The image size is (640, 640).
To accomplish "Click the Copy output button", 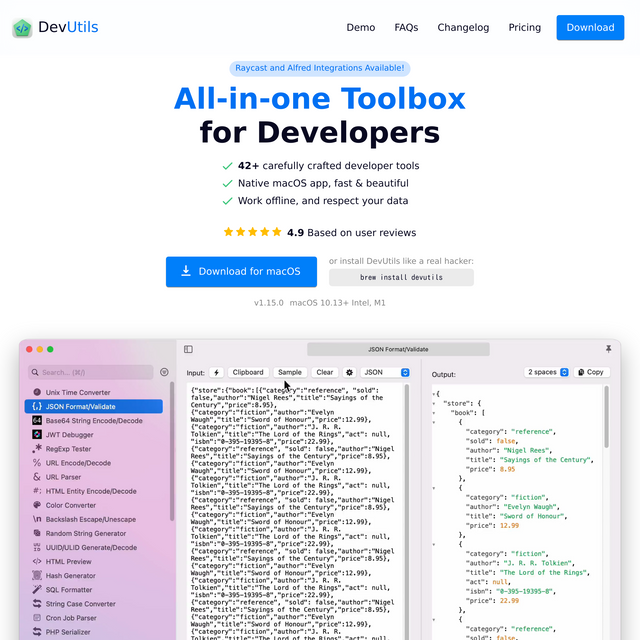I will pyautogui.click(x=591, y=372).
